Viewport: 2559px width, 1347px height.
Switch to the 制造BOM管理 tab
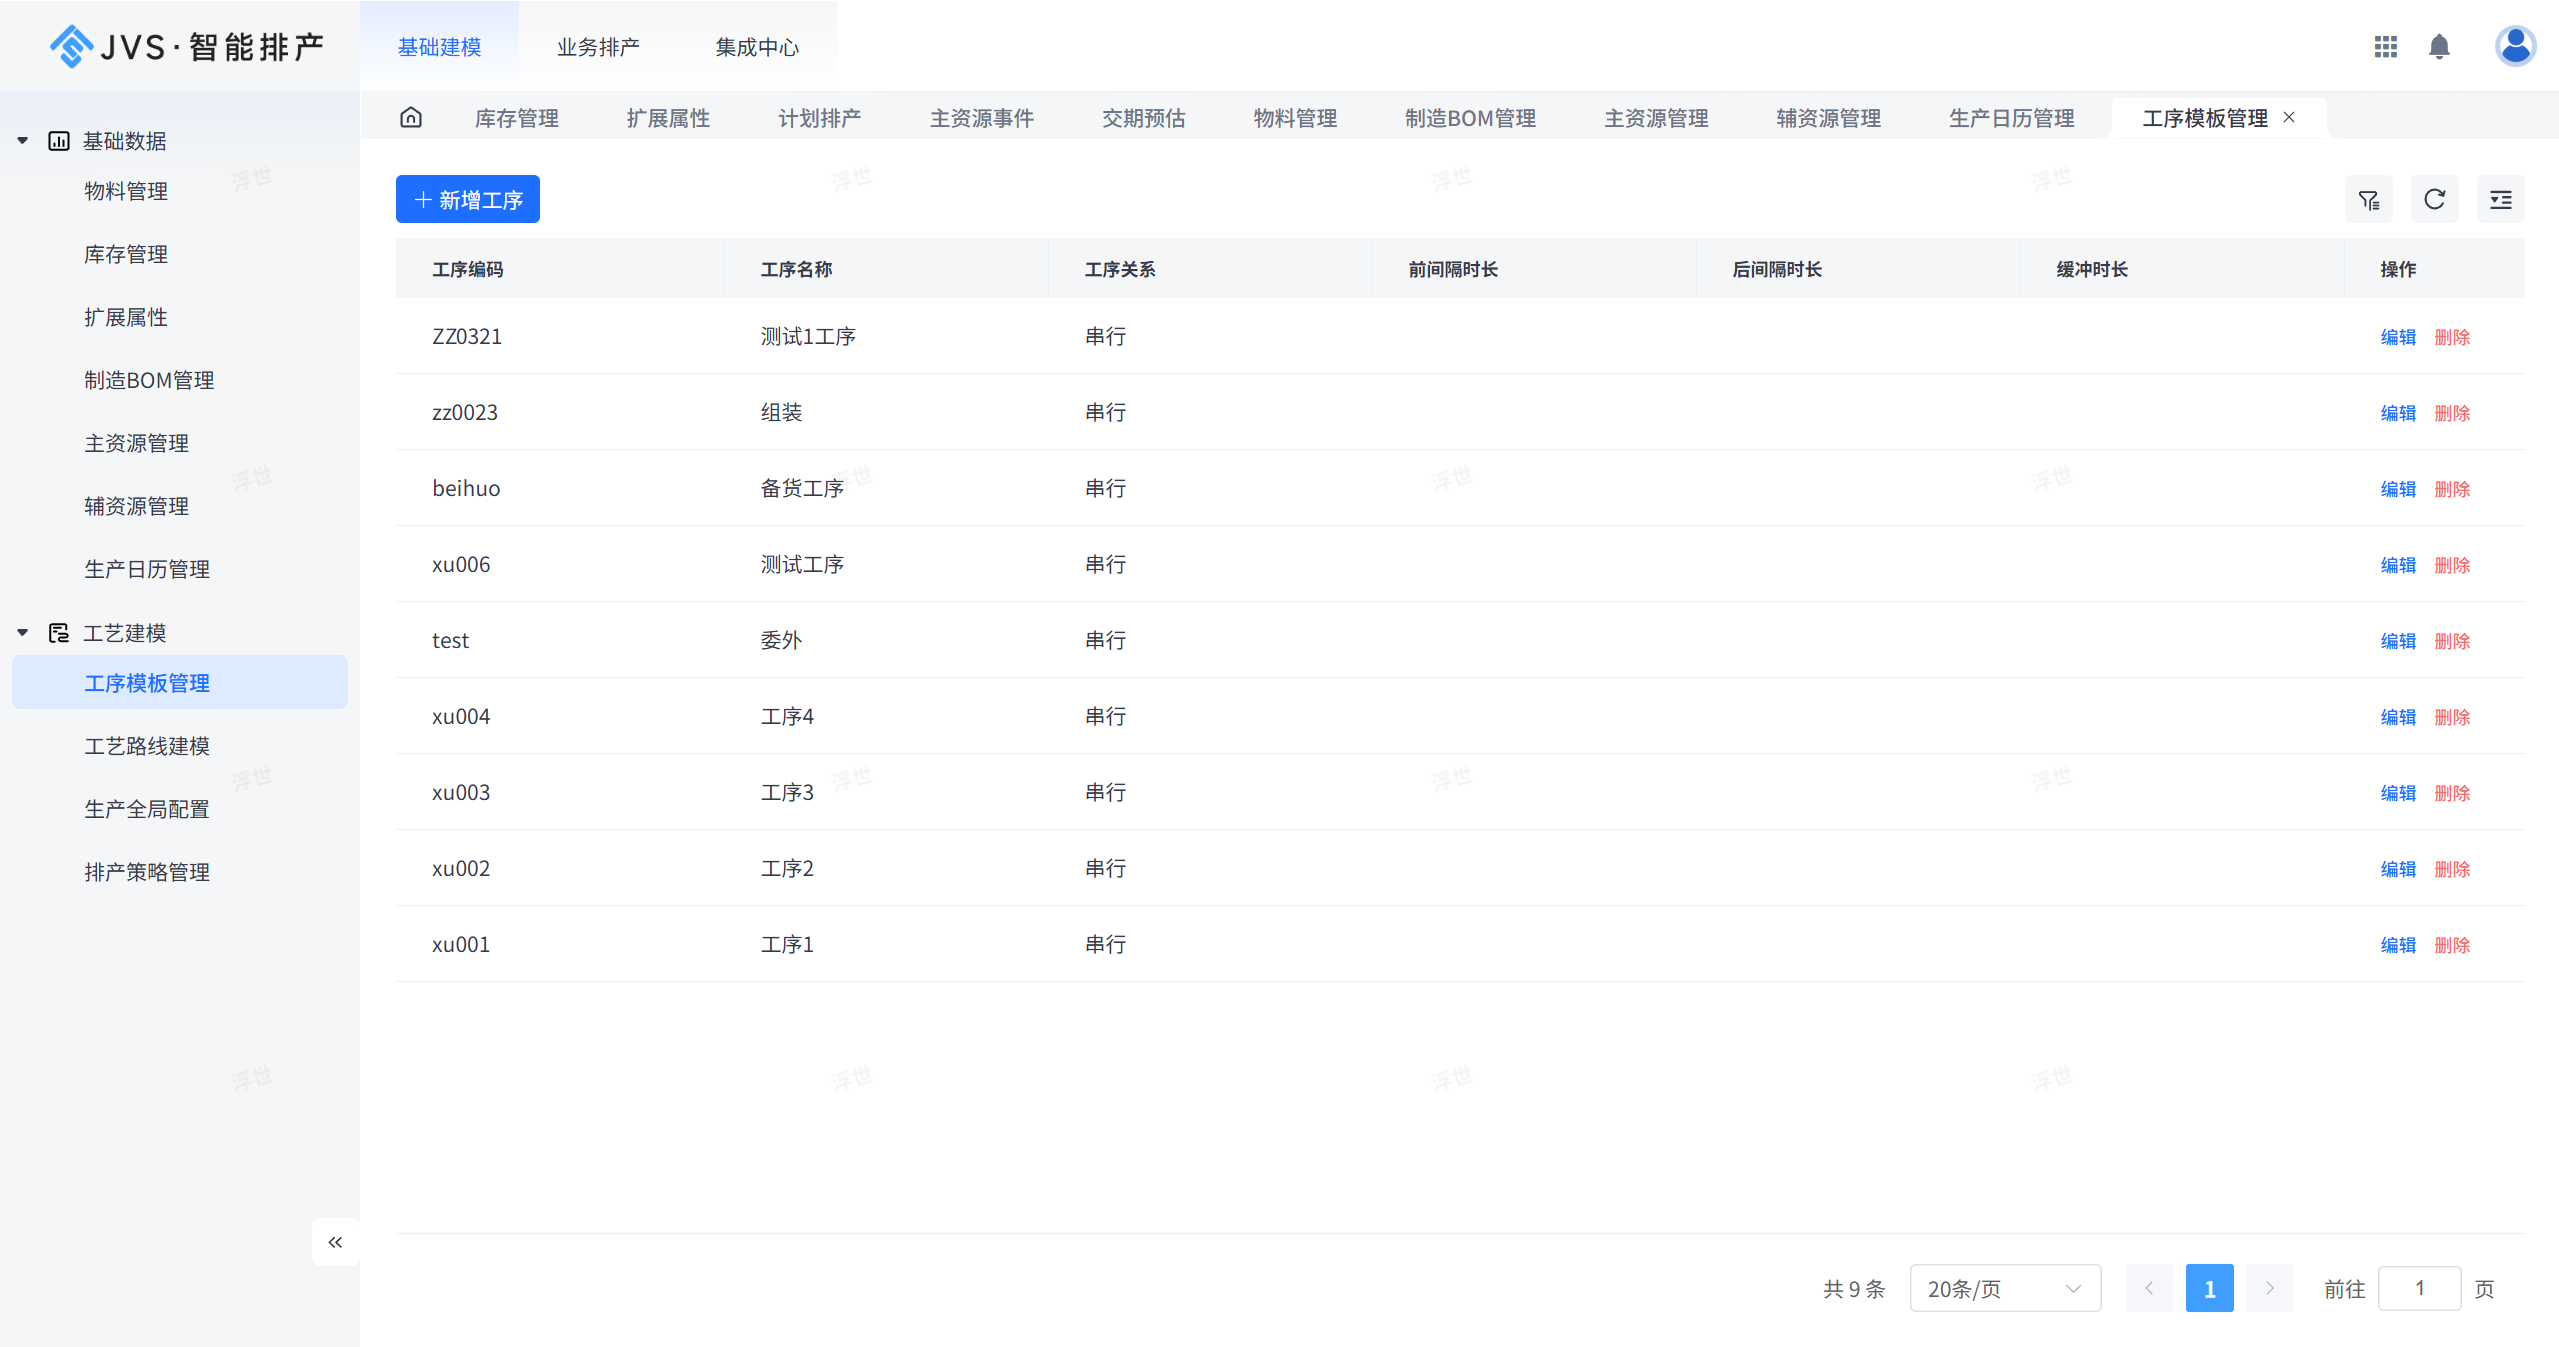[1469, 118]
